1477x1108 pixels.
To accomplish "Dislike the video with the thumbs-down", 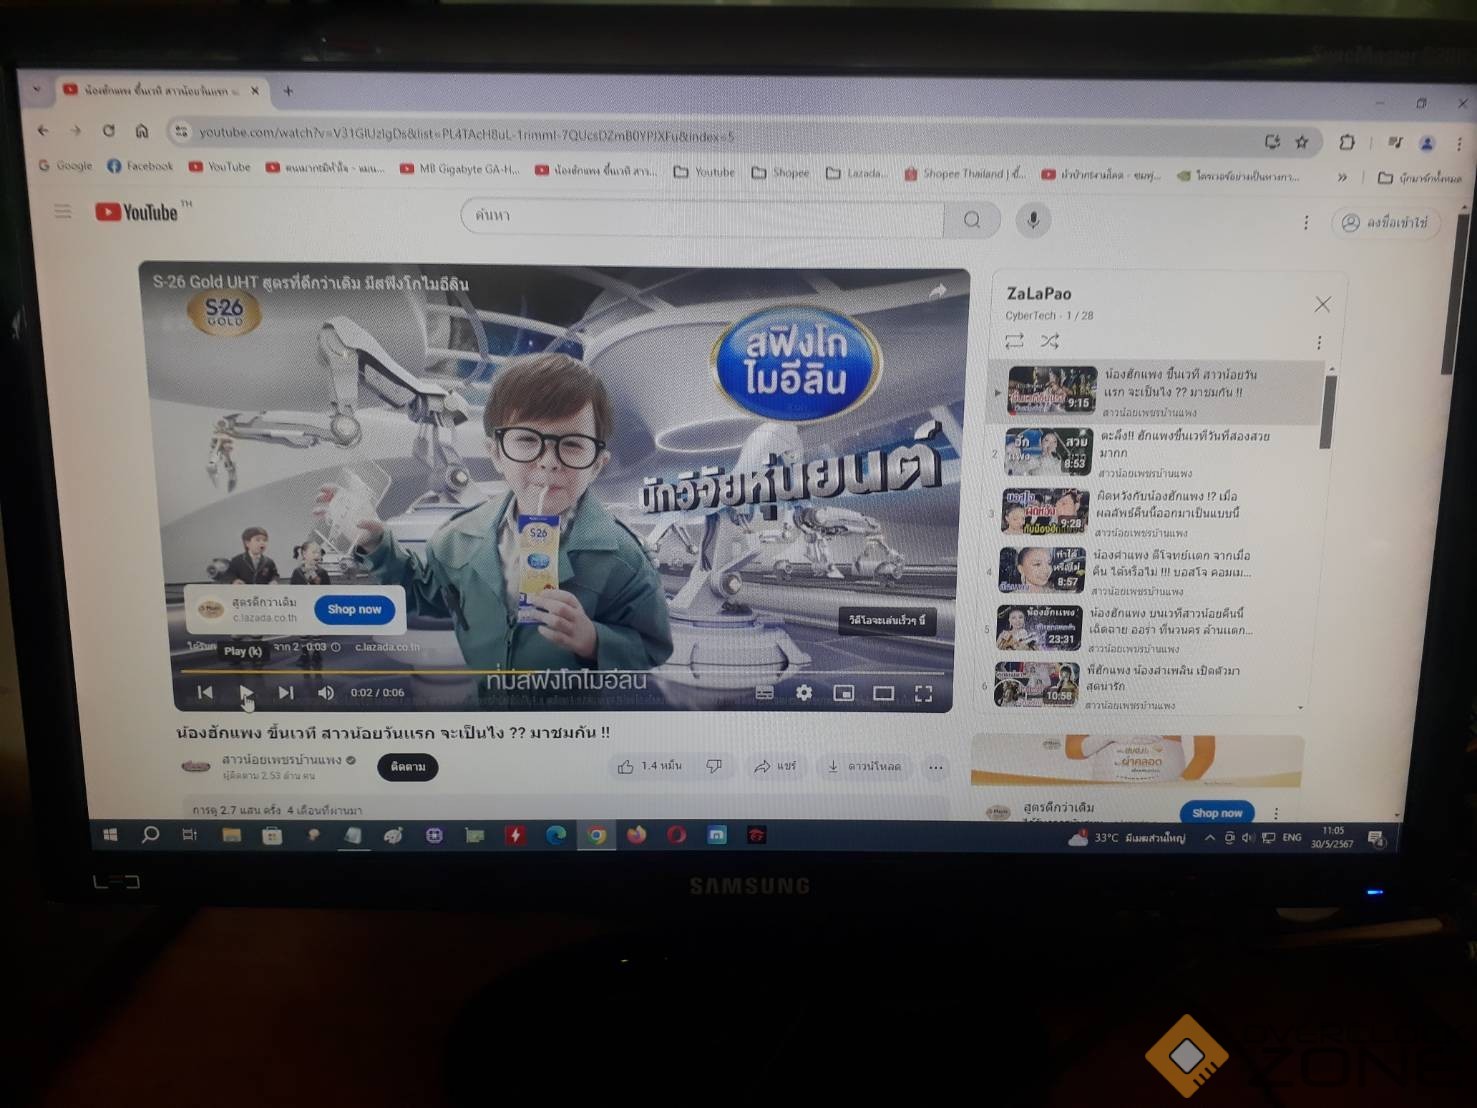I will pos(714,767).
